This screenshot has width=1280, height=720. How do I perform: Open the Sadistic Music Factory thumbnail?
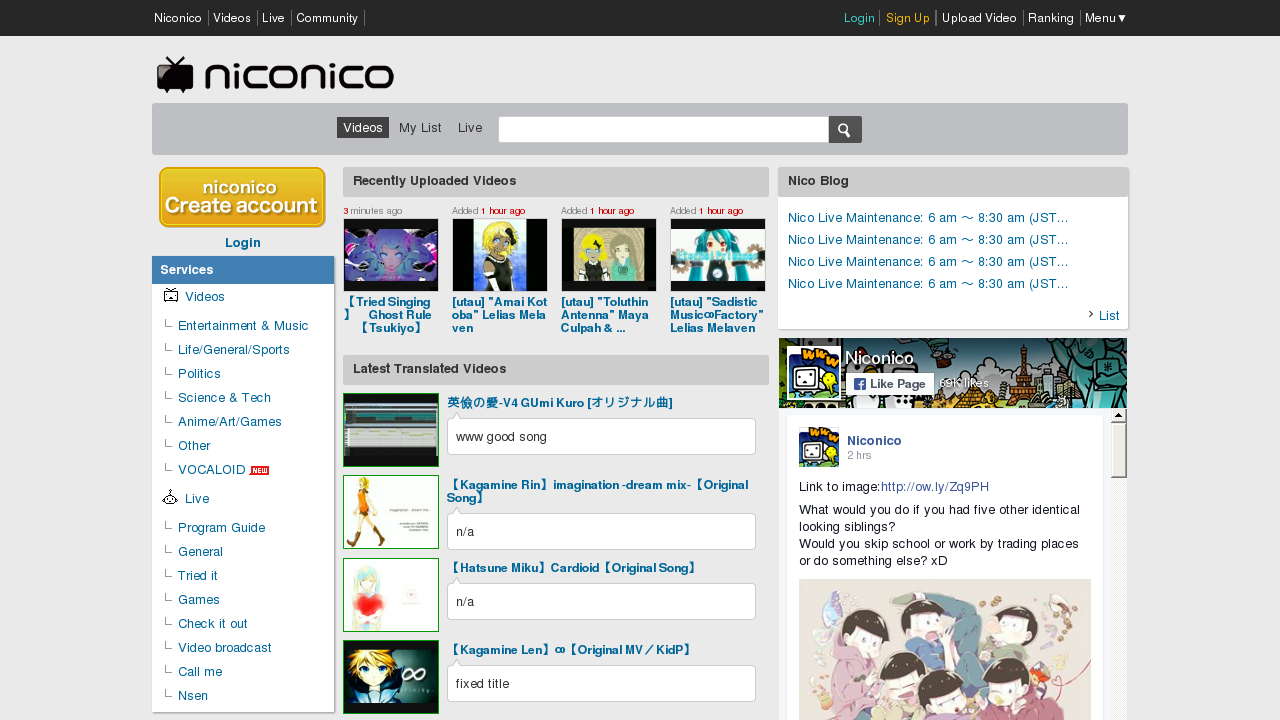coord(718,255)
